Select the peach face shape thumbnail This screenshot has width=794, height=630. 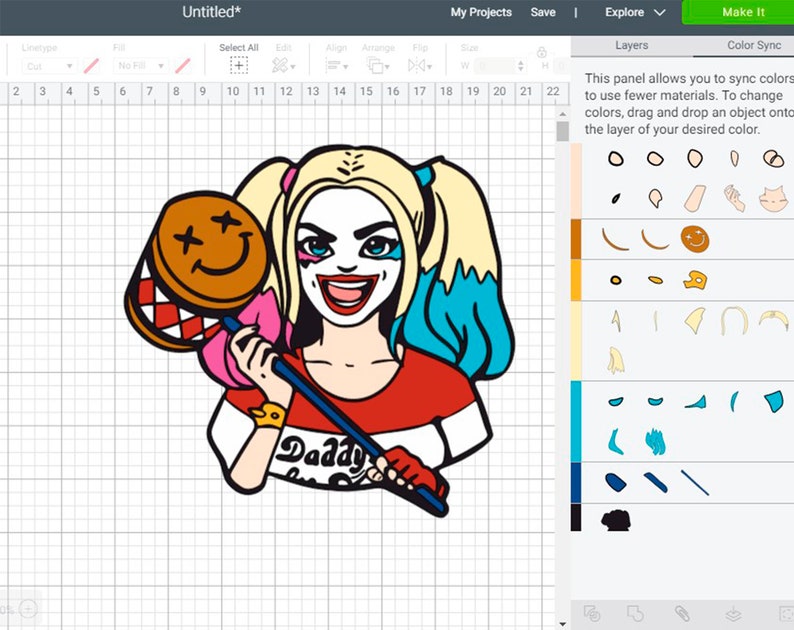pyautogui.click(x=773, y=199)
